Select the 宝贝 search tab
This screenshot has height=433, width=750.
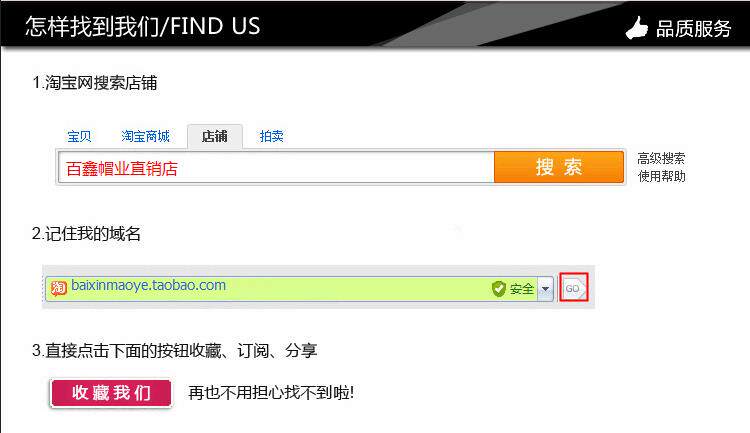79,136
